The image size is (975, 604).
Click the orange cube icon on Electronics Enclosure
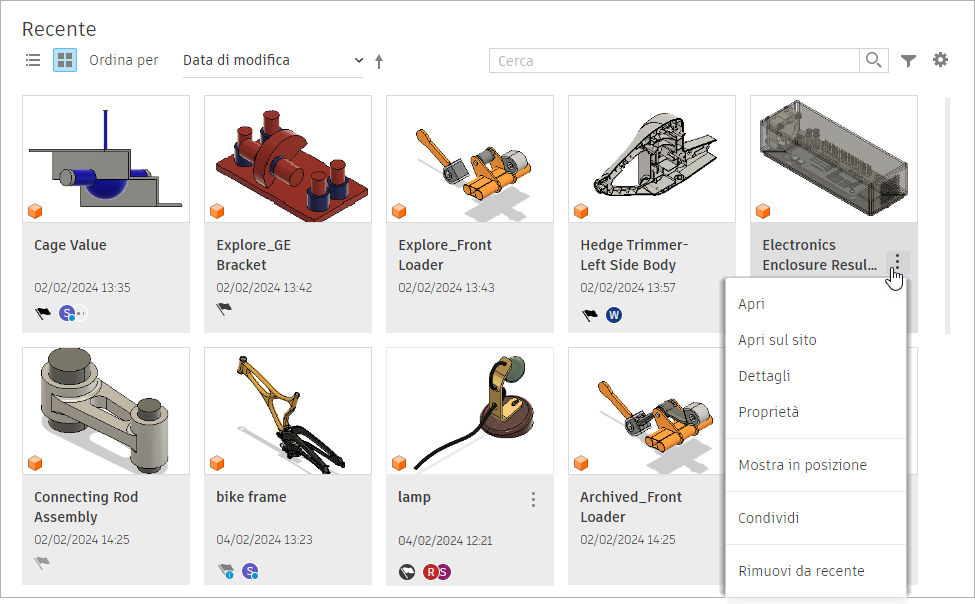763,211
